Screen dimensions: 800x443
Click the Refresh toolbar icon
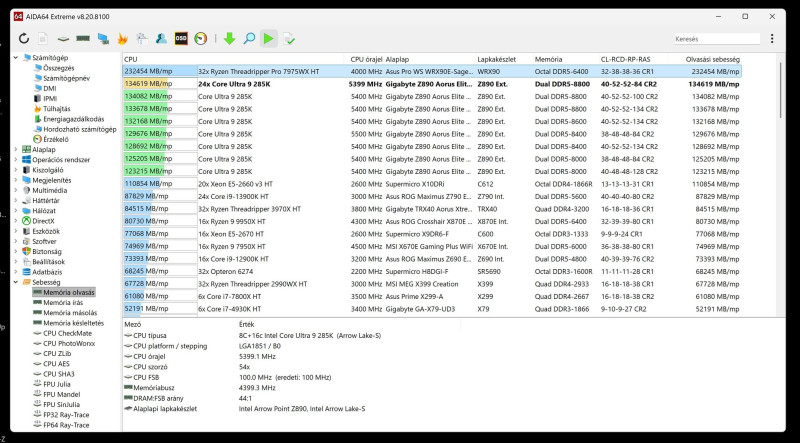[x=23, y=39]
